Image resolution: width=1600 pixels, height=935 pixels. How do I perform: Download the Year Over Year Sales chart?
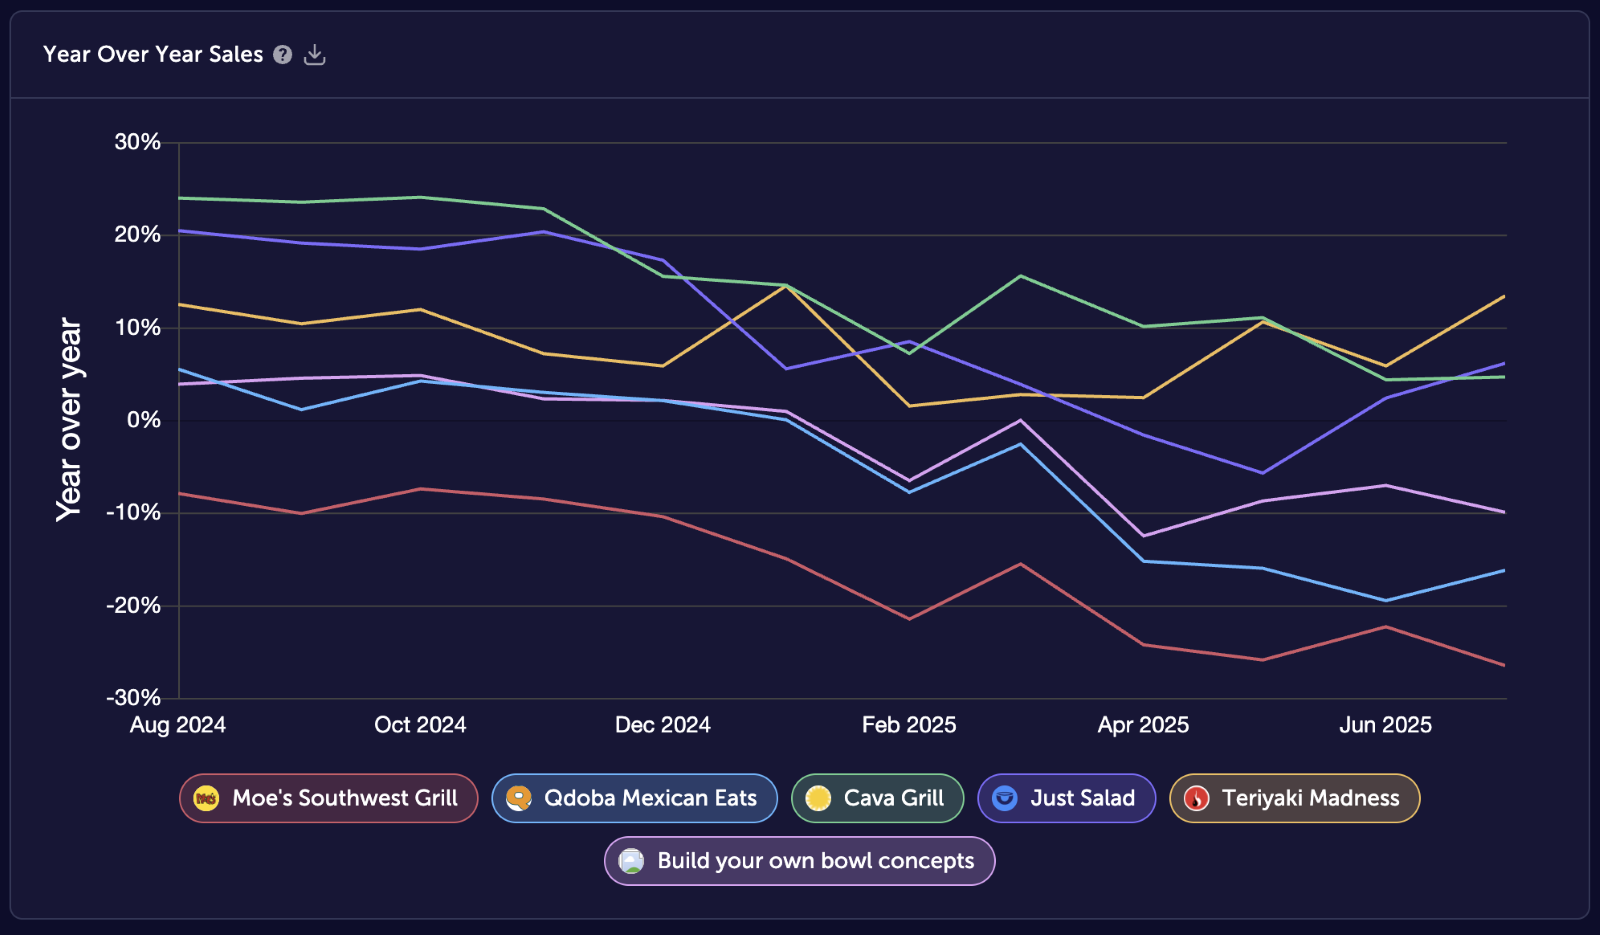tap(315, 55)
